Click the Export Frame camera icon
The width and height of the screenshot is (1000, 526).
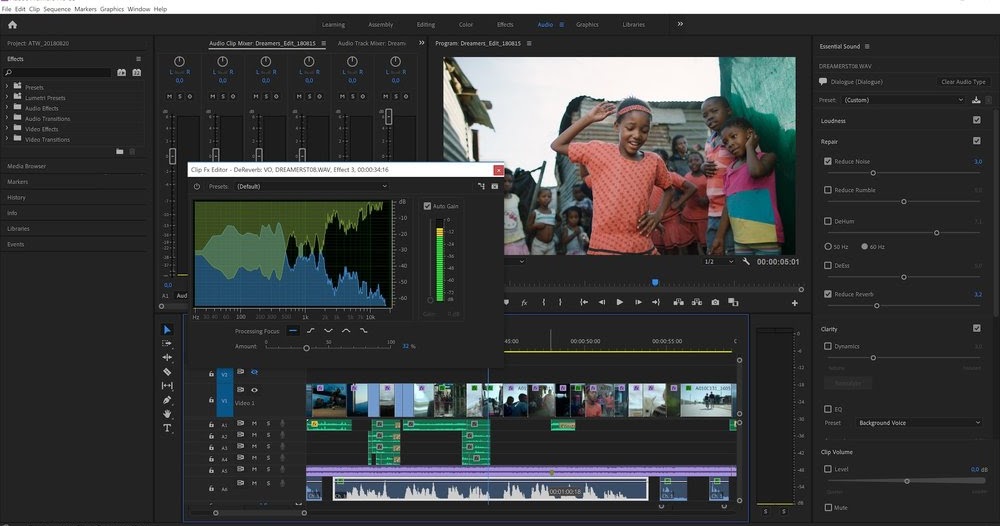click(x=715, y=302)
